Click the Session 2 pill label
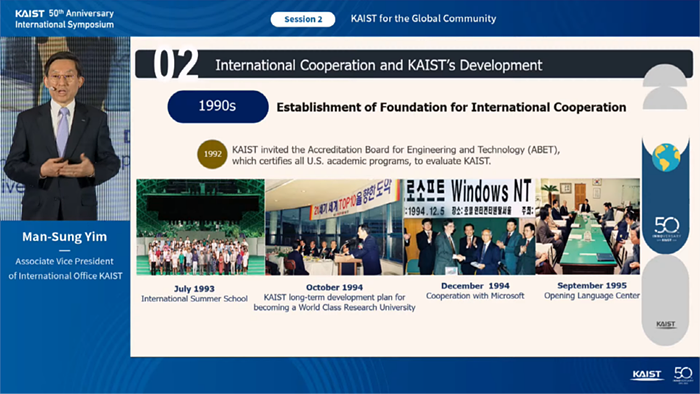Image resolution: width=700 pixels, height=394 pixels. (x=303, y=19)
